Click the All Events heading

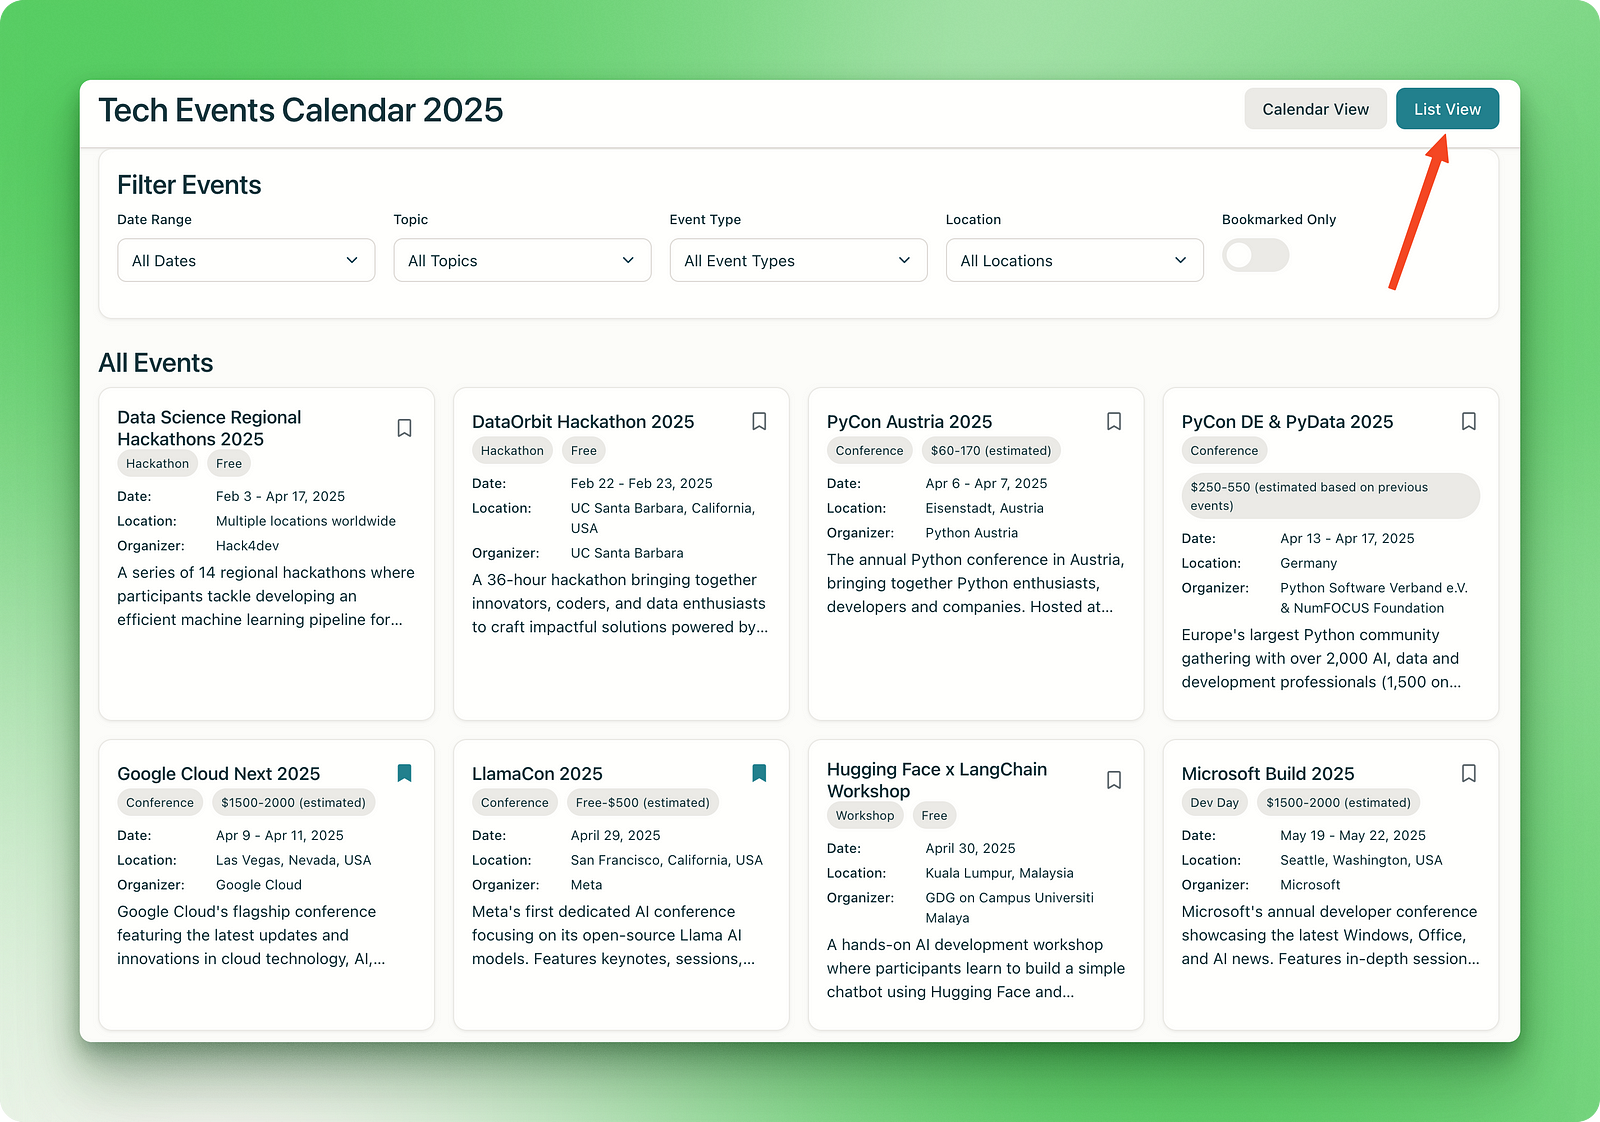click(x=156, y=363)
